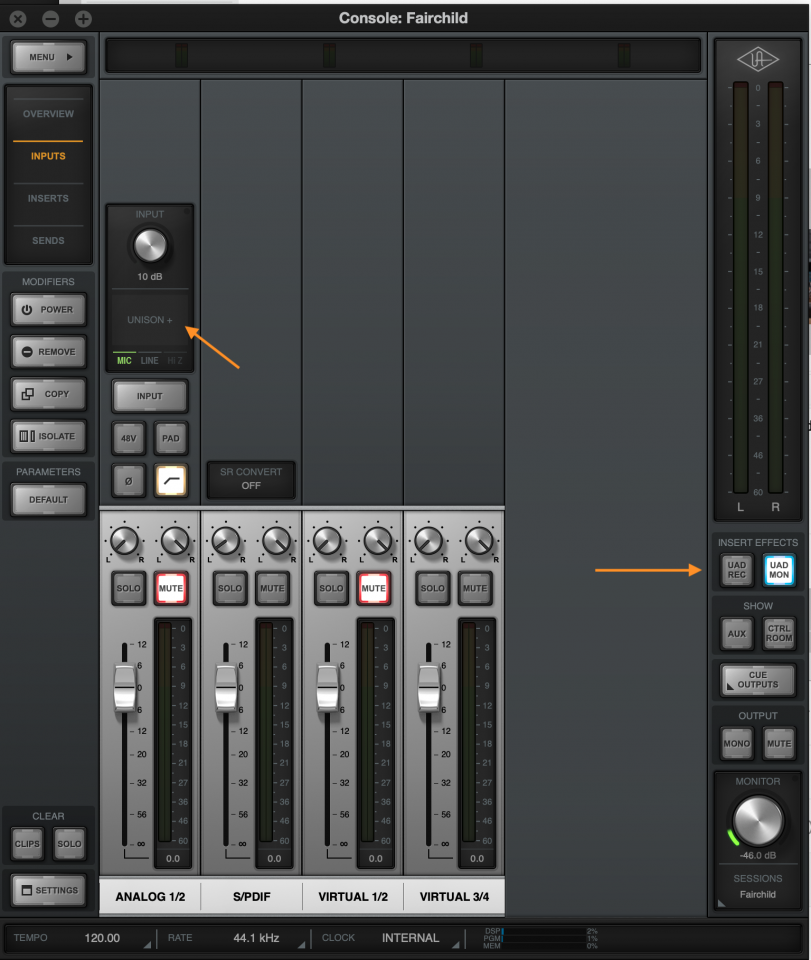Click the S/PDIF channel label
811x960 pixels.
252,896
